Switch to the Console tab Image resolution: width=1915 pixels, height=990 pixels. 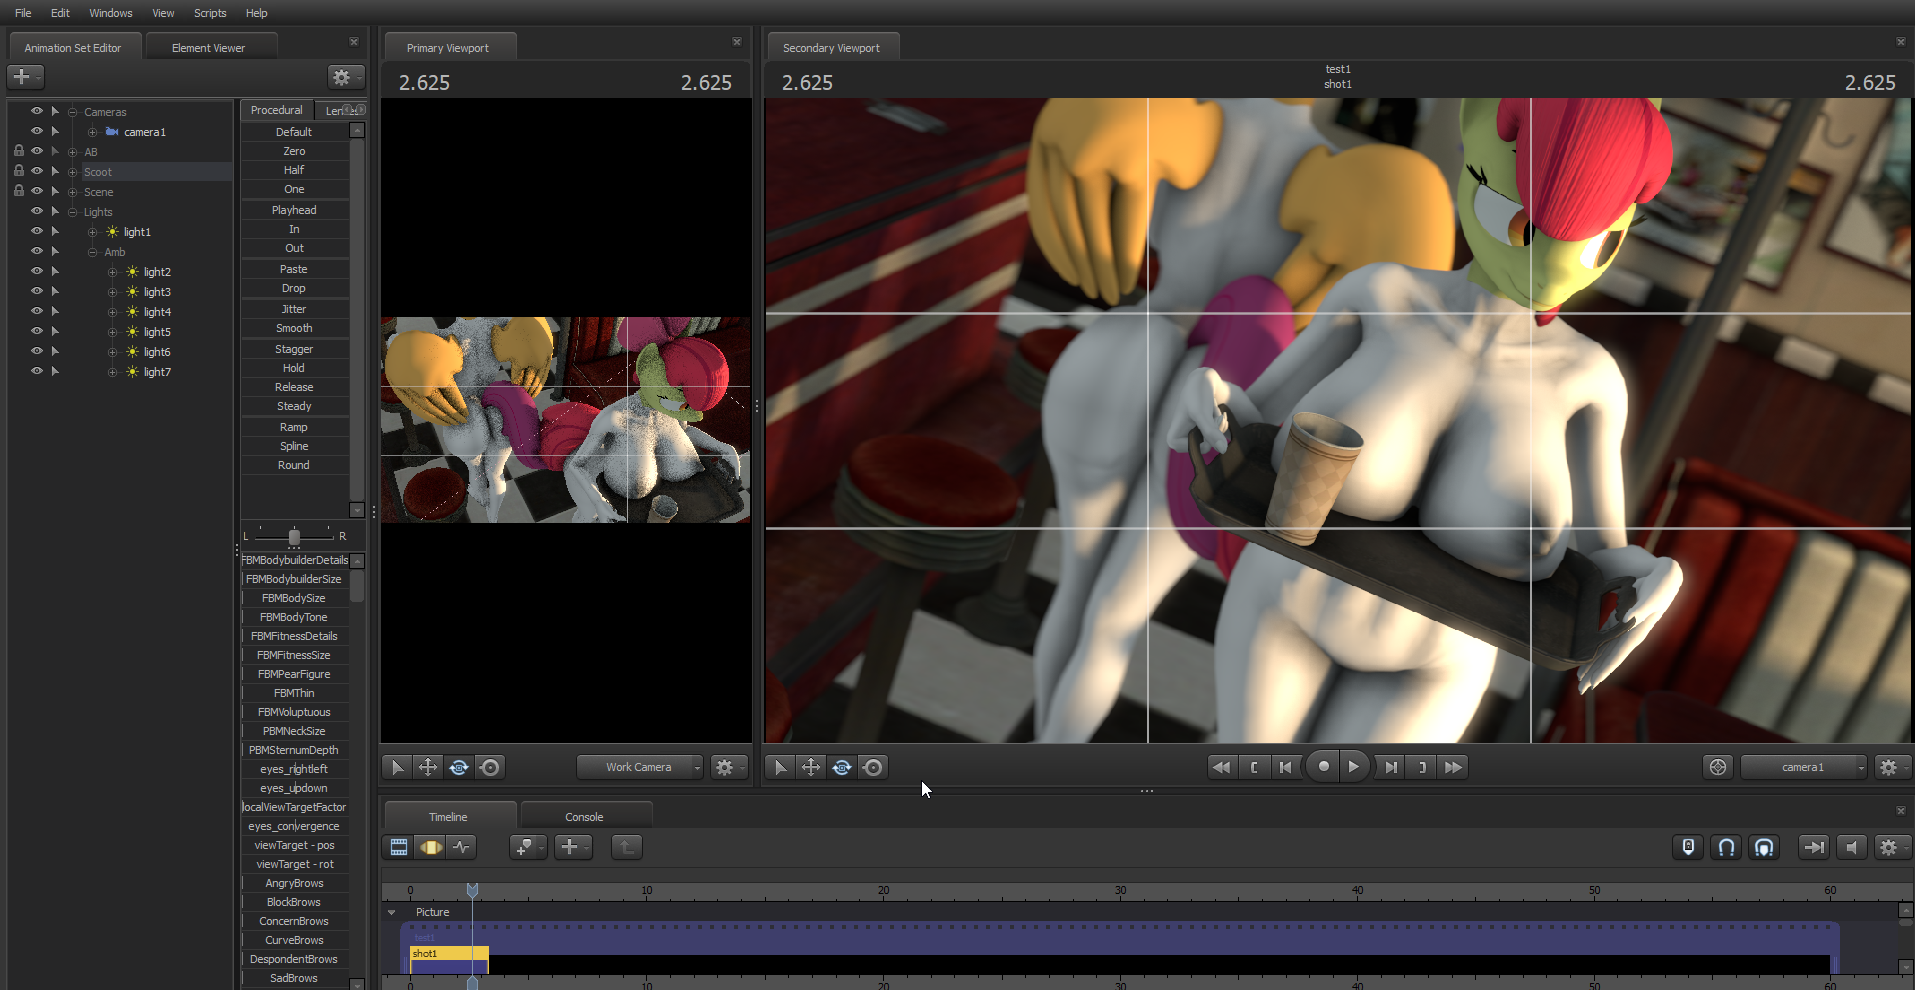coord(584,816)
